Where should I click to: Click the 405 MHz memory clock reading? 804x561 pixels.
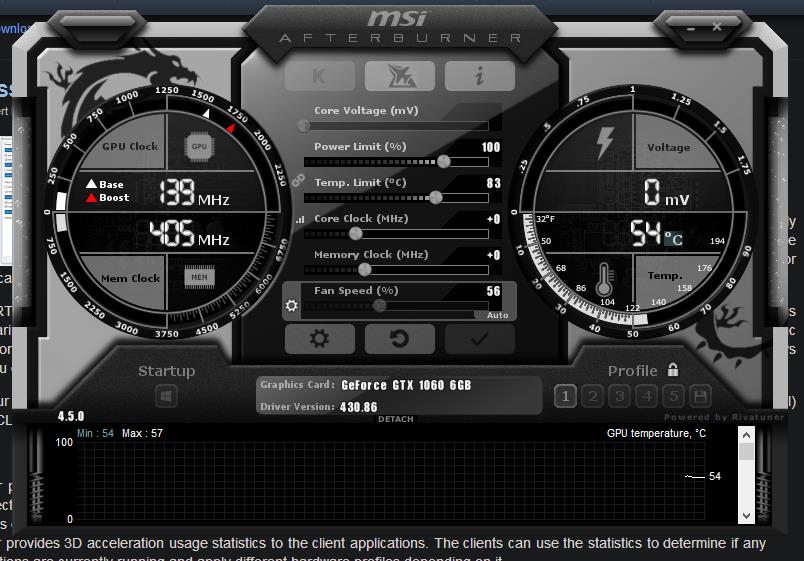(189, 234)
